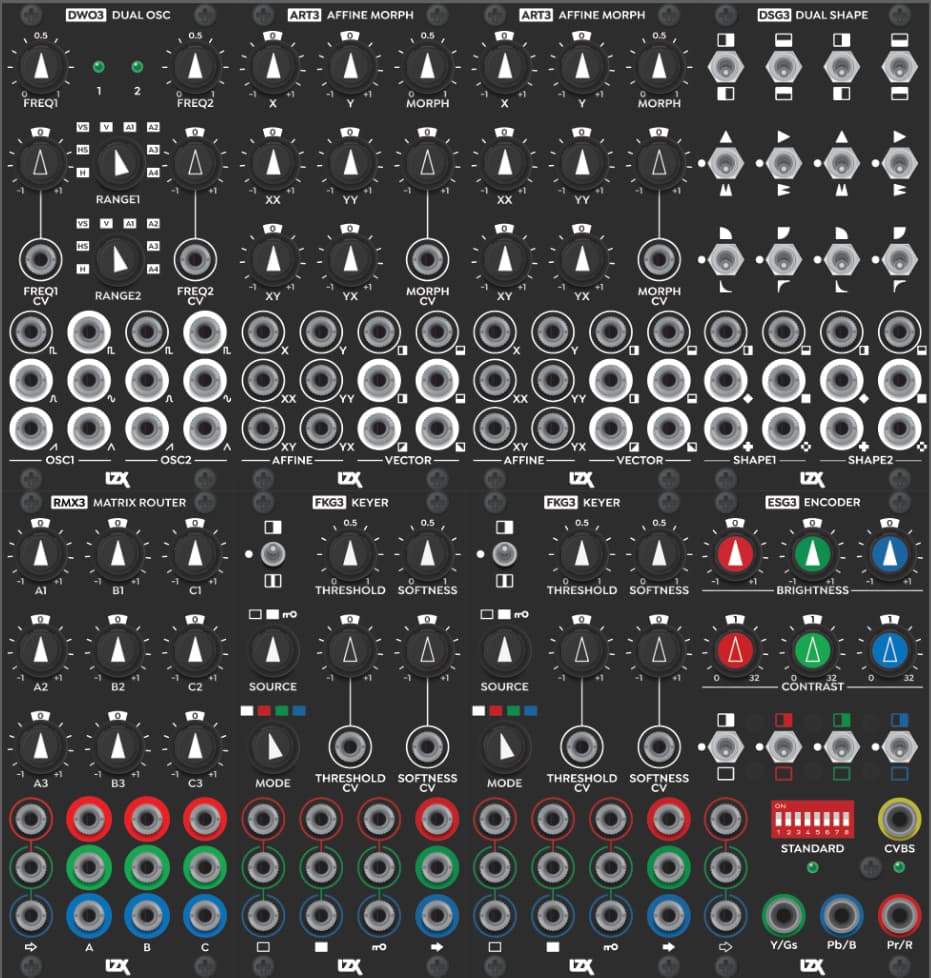Click the blue jack above label C

(x=205, y=915)
